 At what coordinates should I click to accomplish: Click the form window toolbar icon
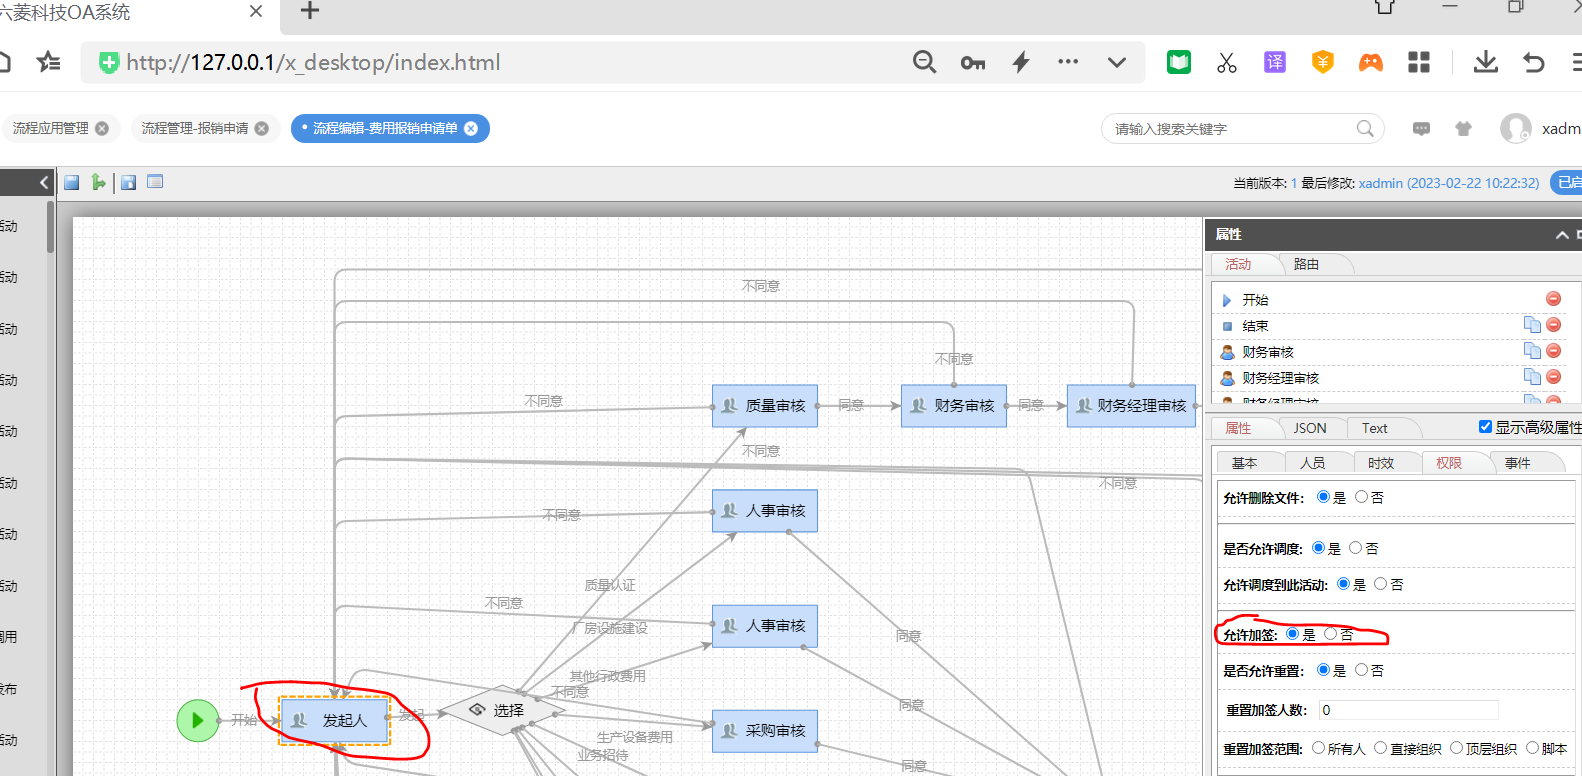coord(155,181)
